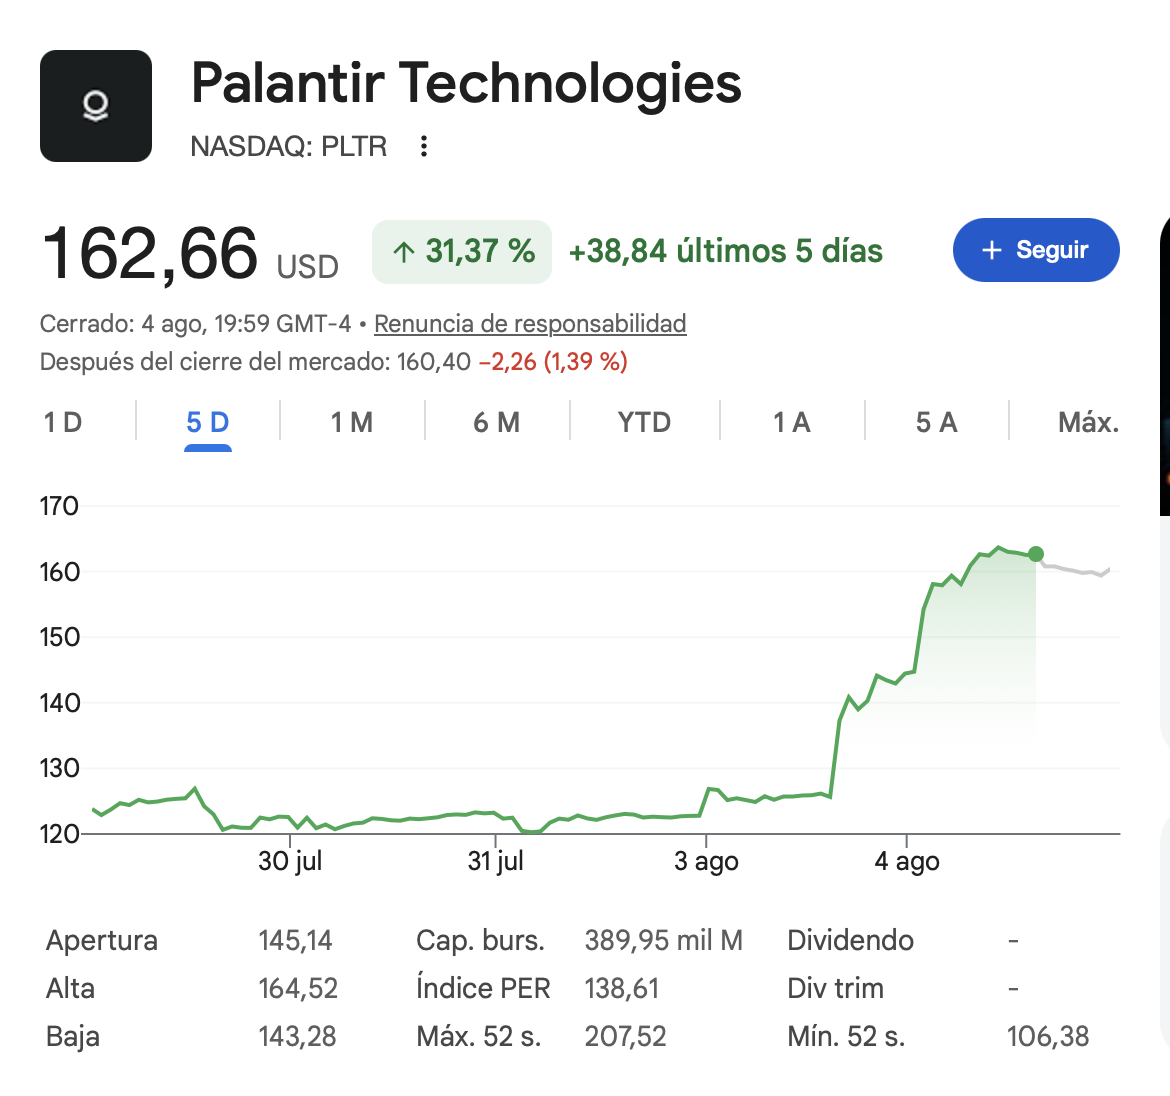Follow the stock with Seguir button

click(x=1036, y=250)
